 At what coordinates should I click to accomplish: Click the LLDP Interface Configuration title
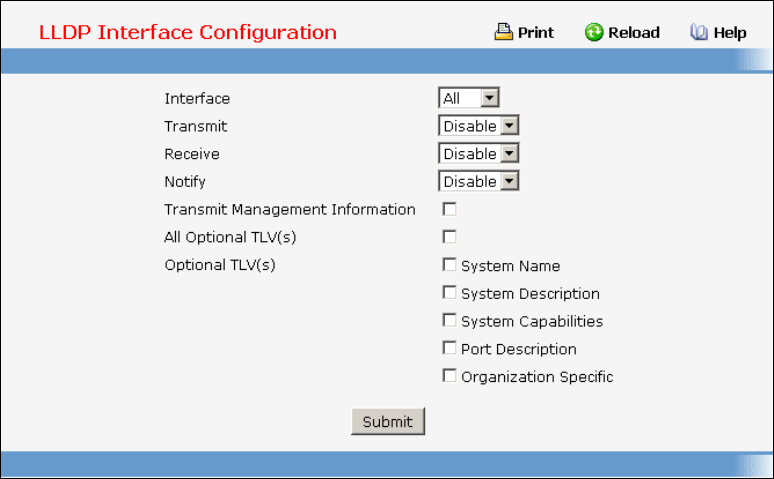[x=188, y=32]
